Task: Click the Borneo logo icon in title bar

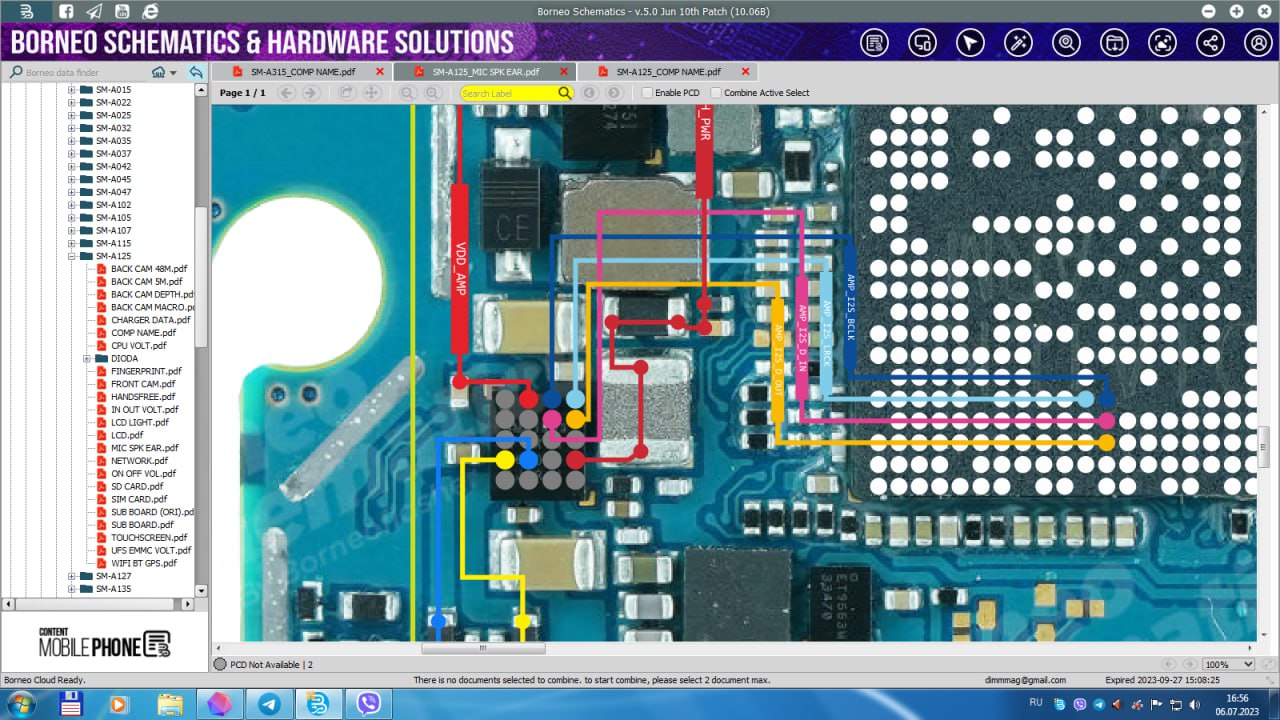Action: tap(27, 11)
